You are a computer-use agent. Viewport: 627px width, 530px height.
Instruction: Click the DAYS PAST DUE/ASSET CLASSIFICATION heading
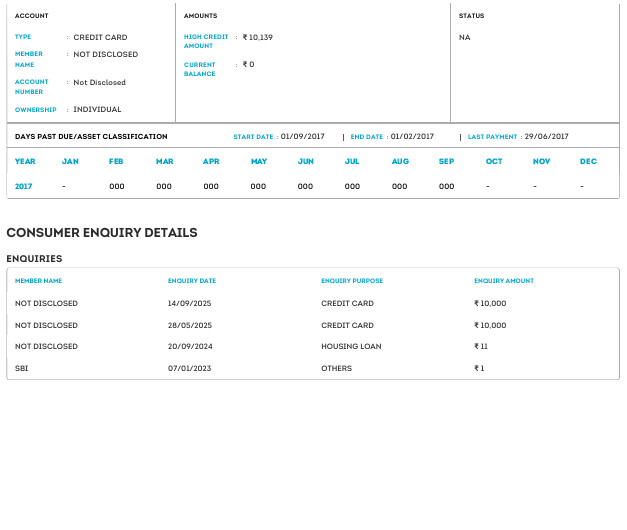pyautogui.click(x=91, y=136)
